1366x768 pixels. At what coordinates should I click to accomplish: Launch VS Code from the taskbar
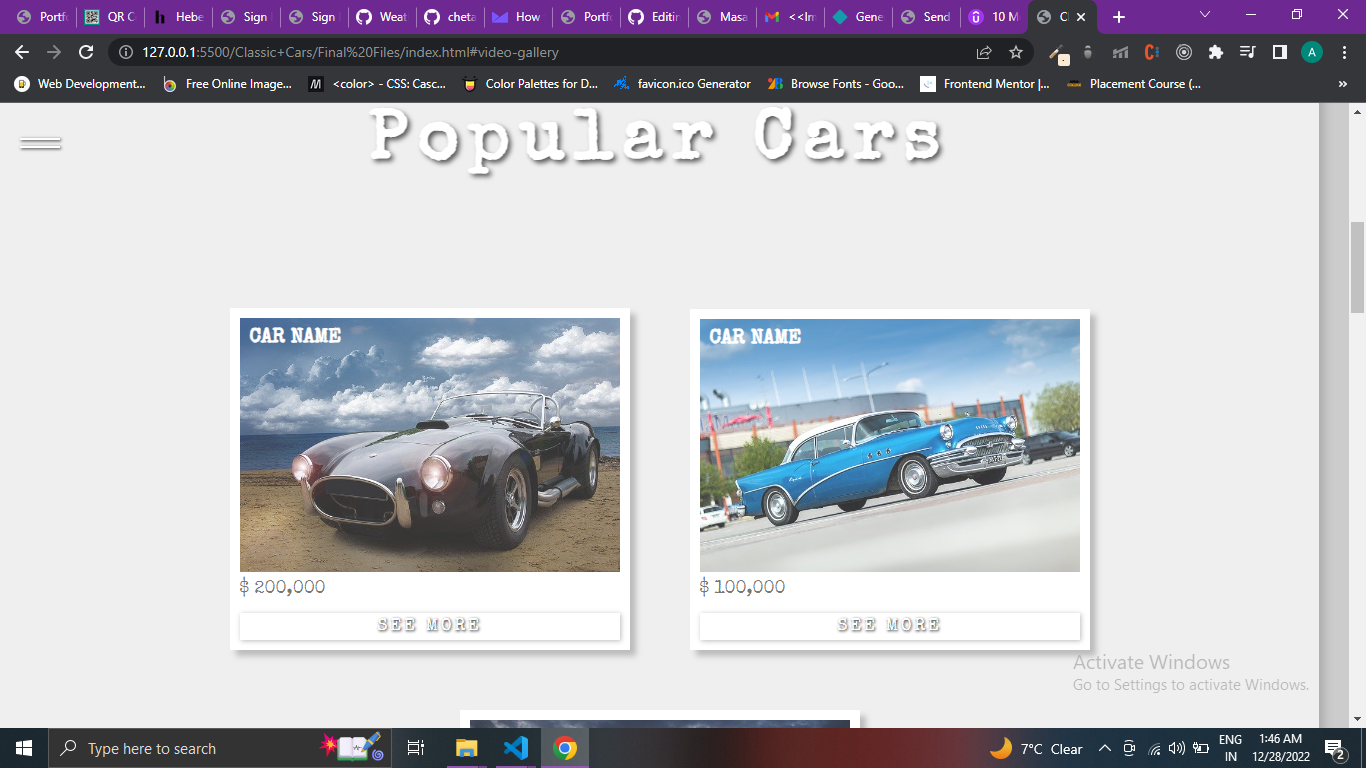[515, 747]
